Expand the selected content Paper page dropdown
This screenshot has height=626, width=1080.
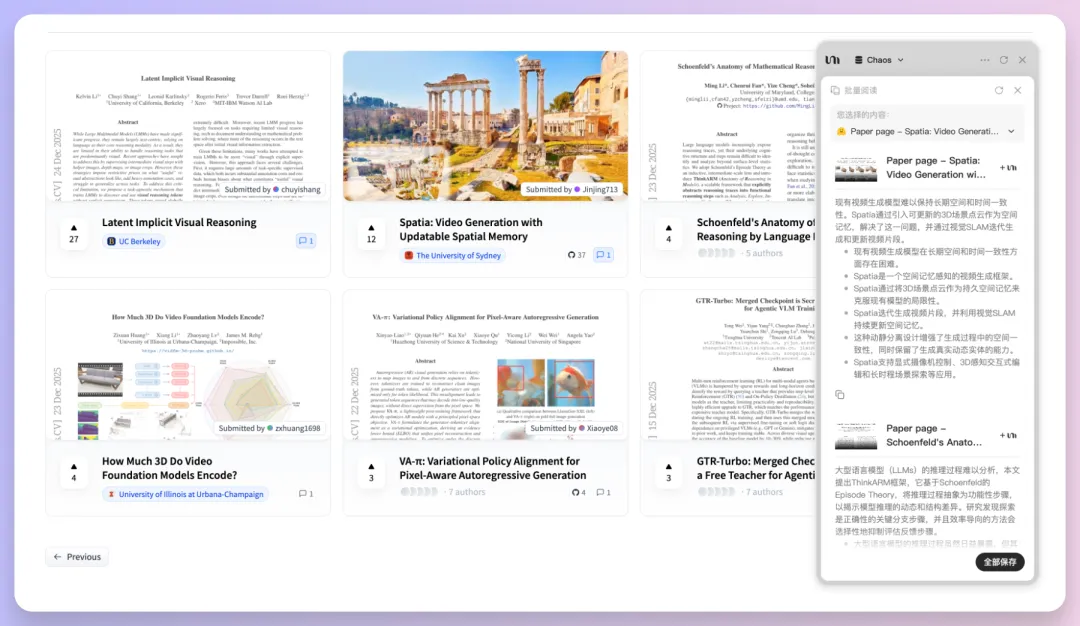tap(1011, 131)
